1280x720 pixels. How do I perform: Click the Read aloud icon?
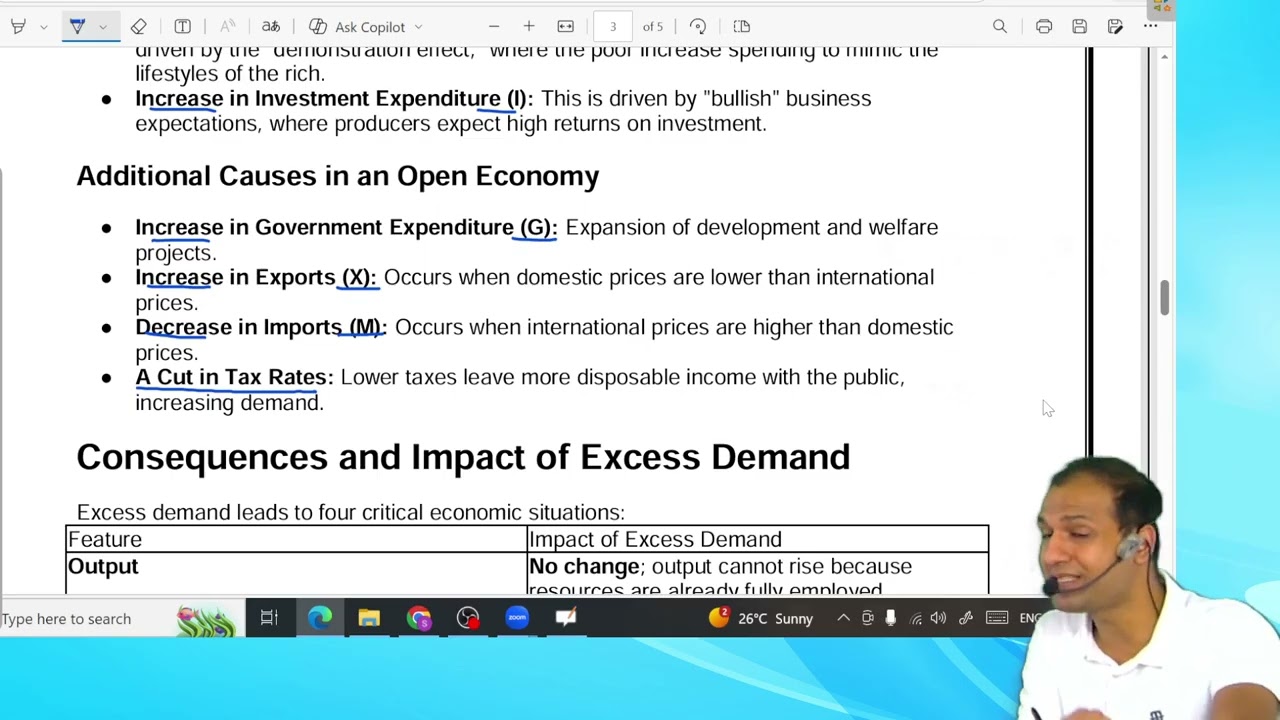[228, 27]
